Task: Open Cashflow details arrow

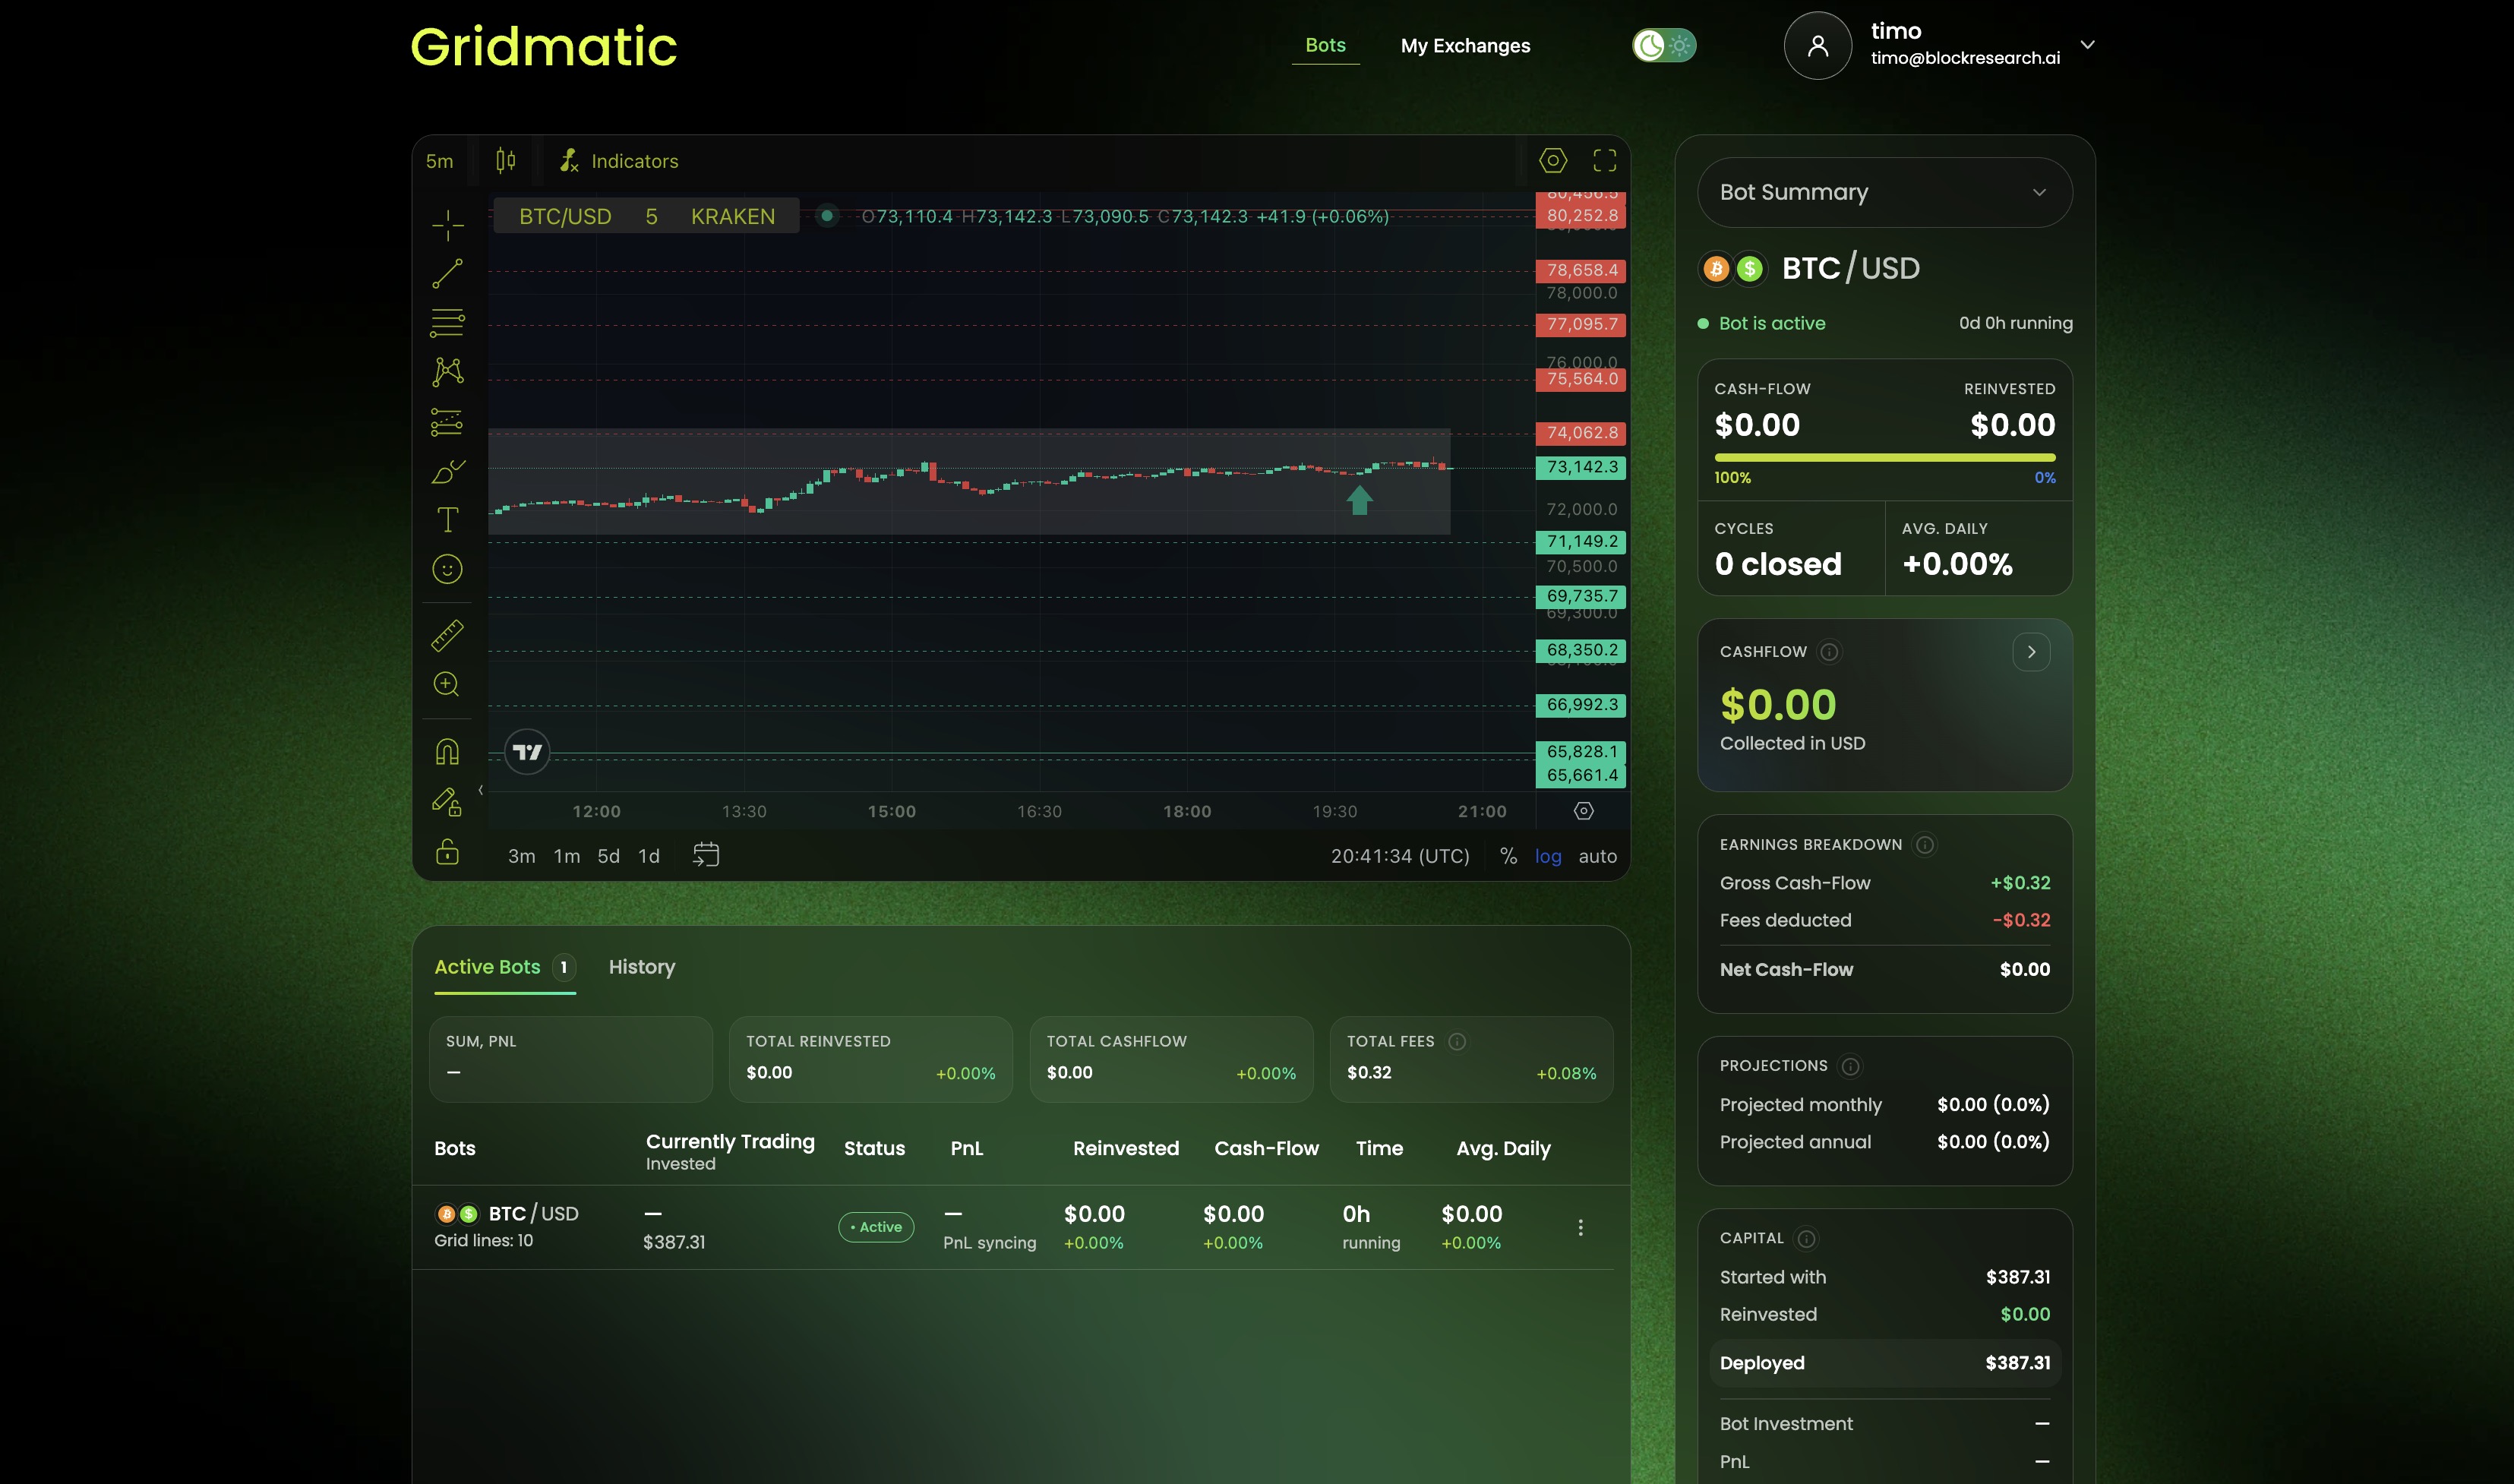Action: (2030, 652)
